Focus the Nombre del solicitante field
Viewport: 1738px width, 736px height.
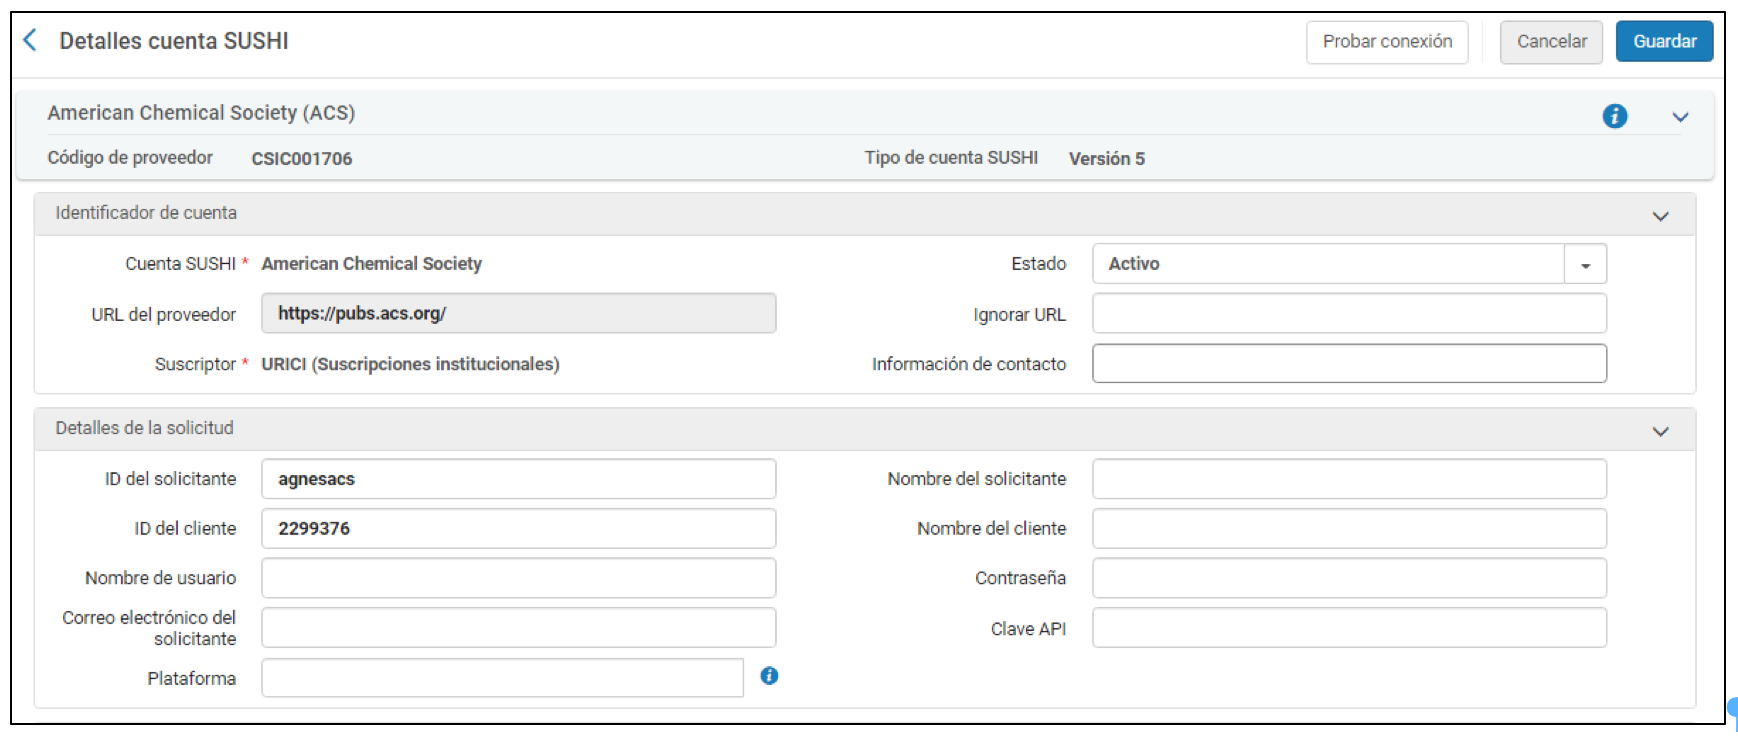(1348, 479)
